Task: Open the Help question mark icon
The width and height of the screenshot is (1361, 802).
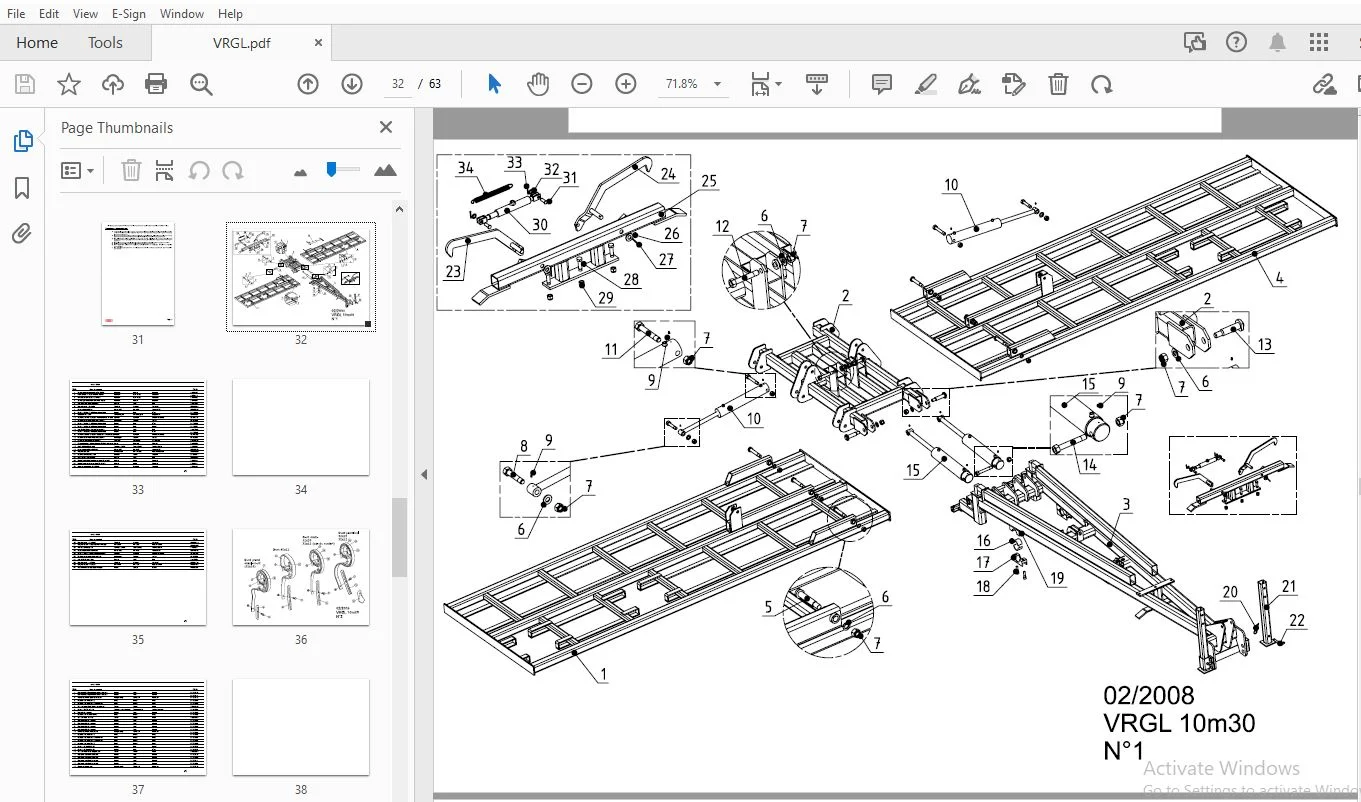Action: 1237,42
